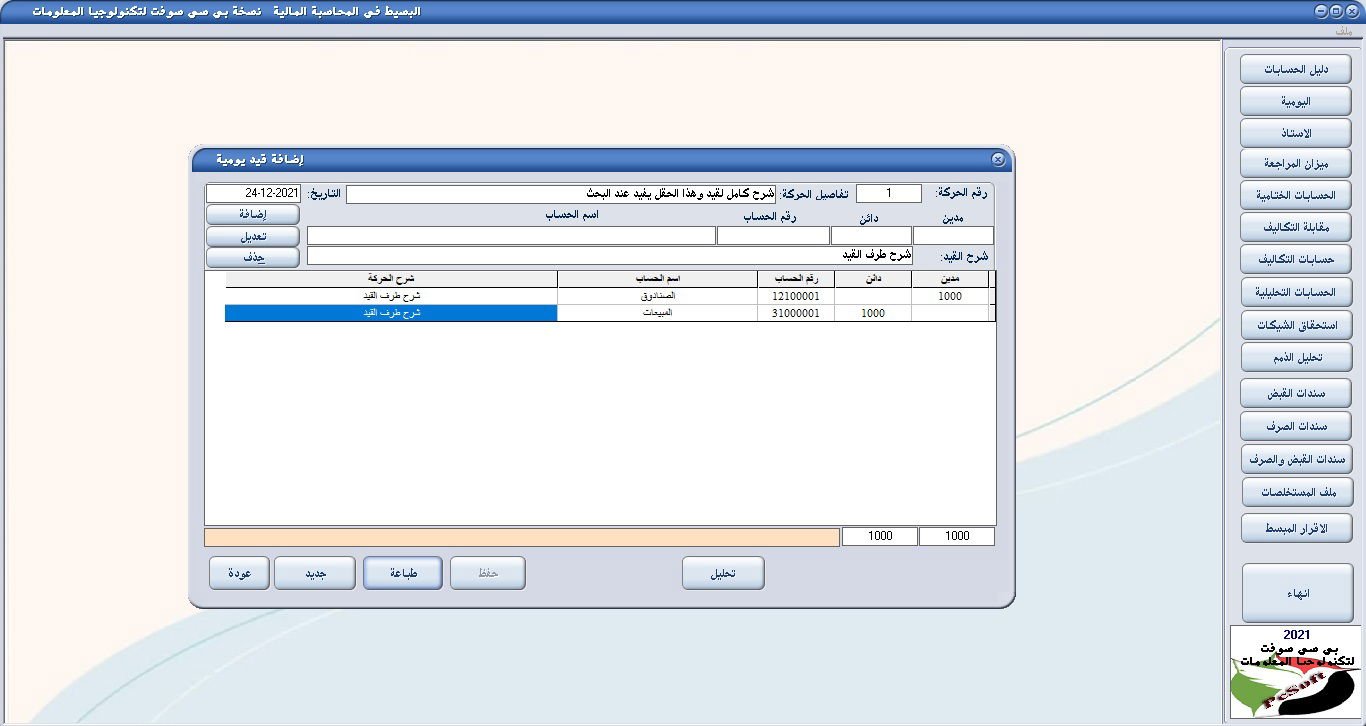Open حسابات التكاليف from the sidebar
The image size is (1366, 726).
[x=1295, y=259]
